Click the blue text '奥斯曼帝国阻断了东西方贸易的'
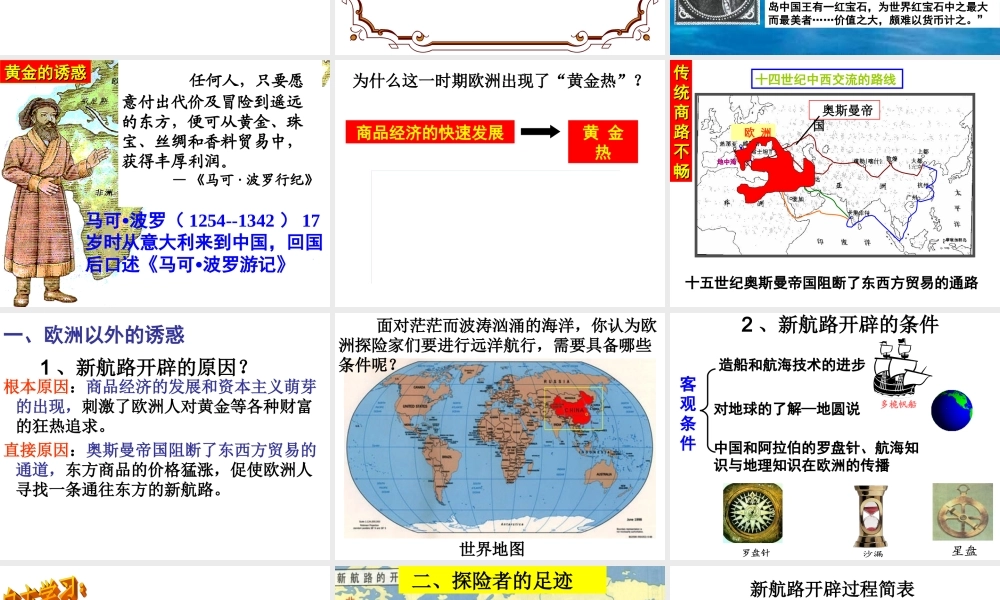 202,450
